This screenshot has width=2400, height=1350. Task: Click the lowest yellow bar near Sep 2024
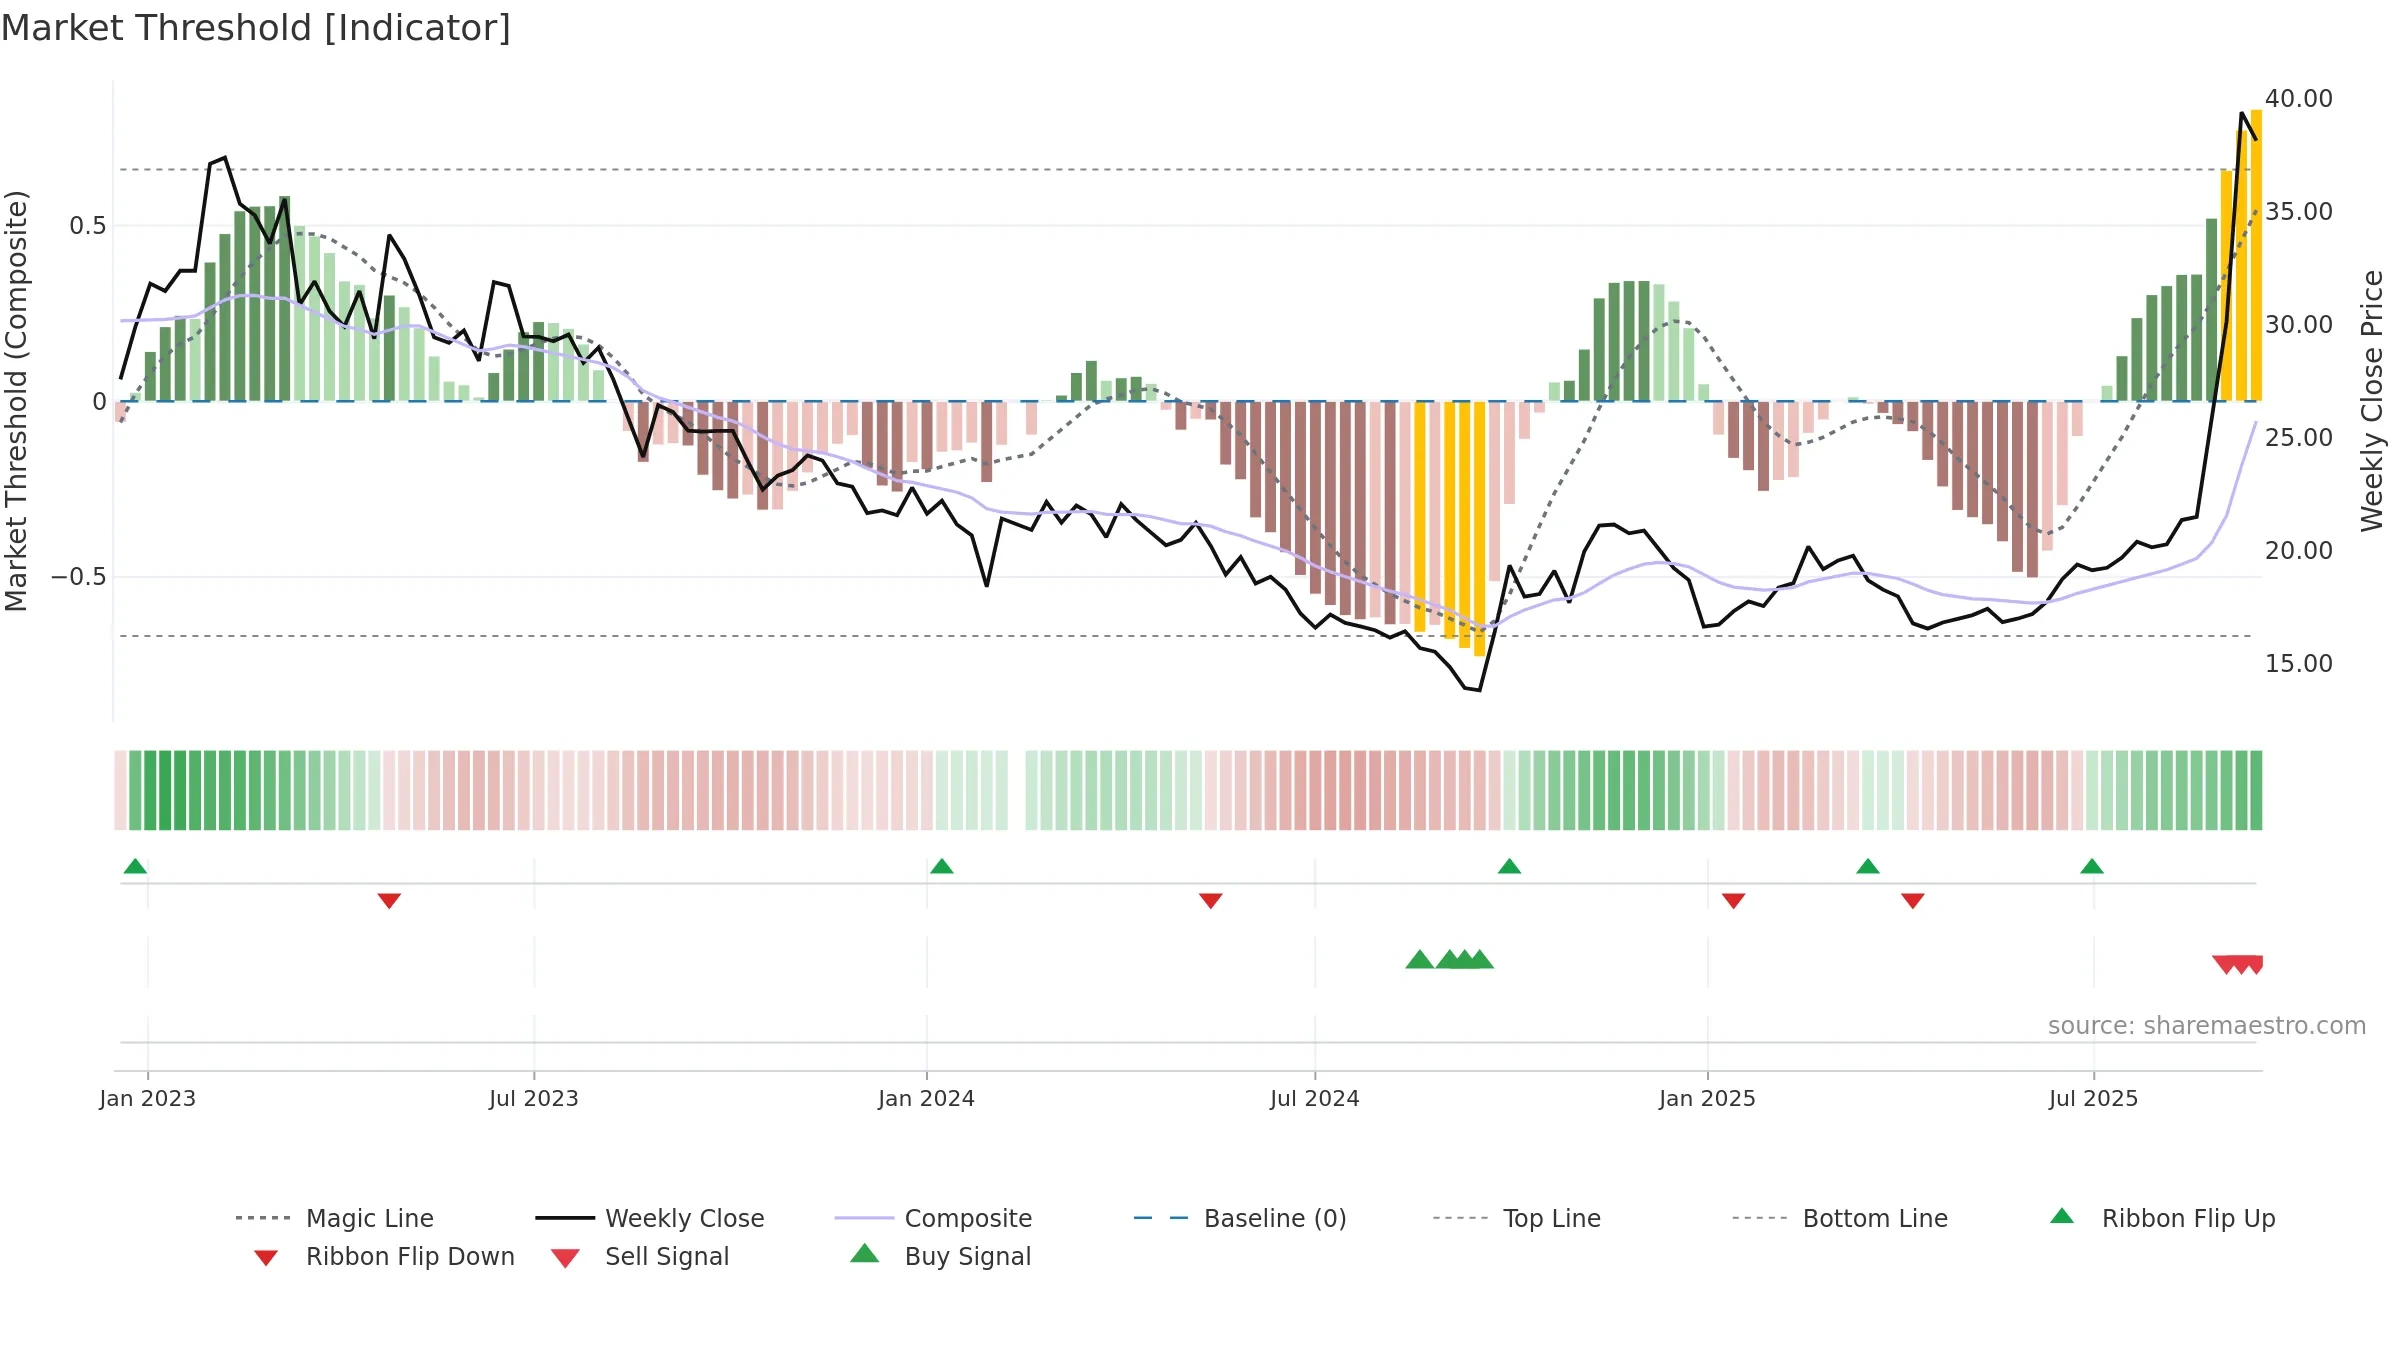click(1480, 529)
